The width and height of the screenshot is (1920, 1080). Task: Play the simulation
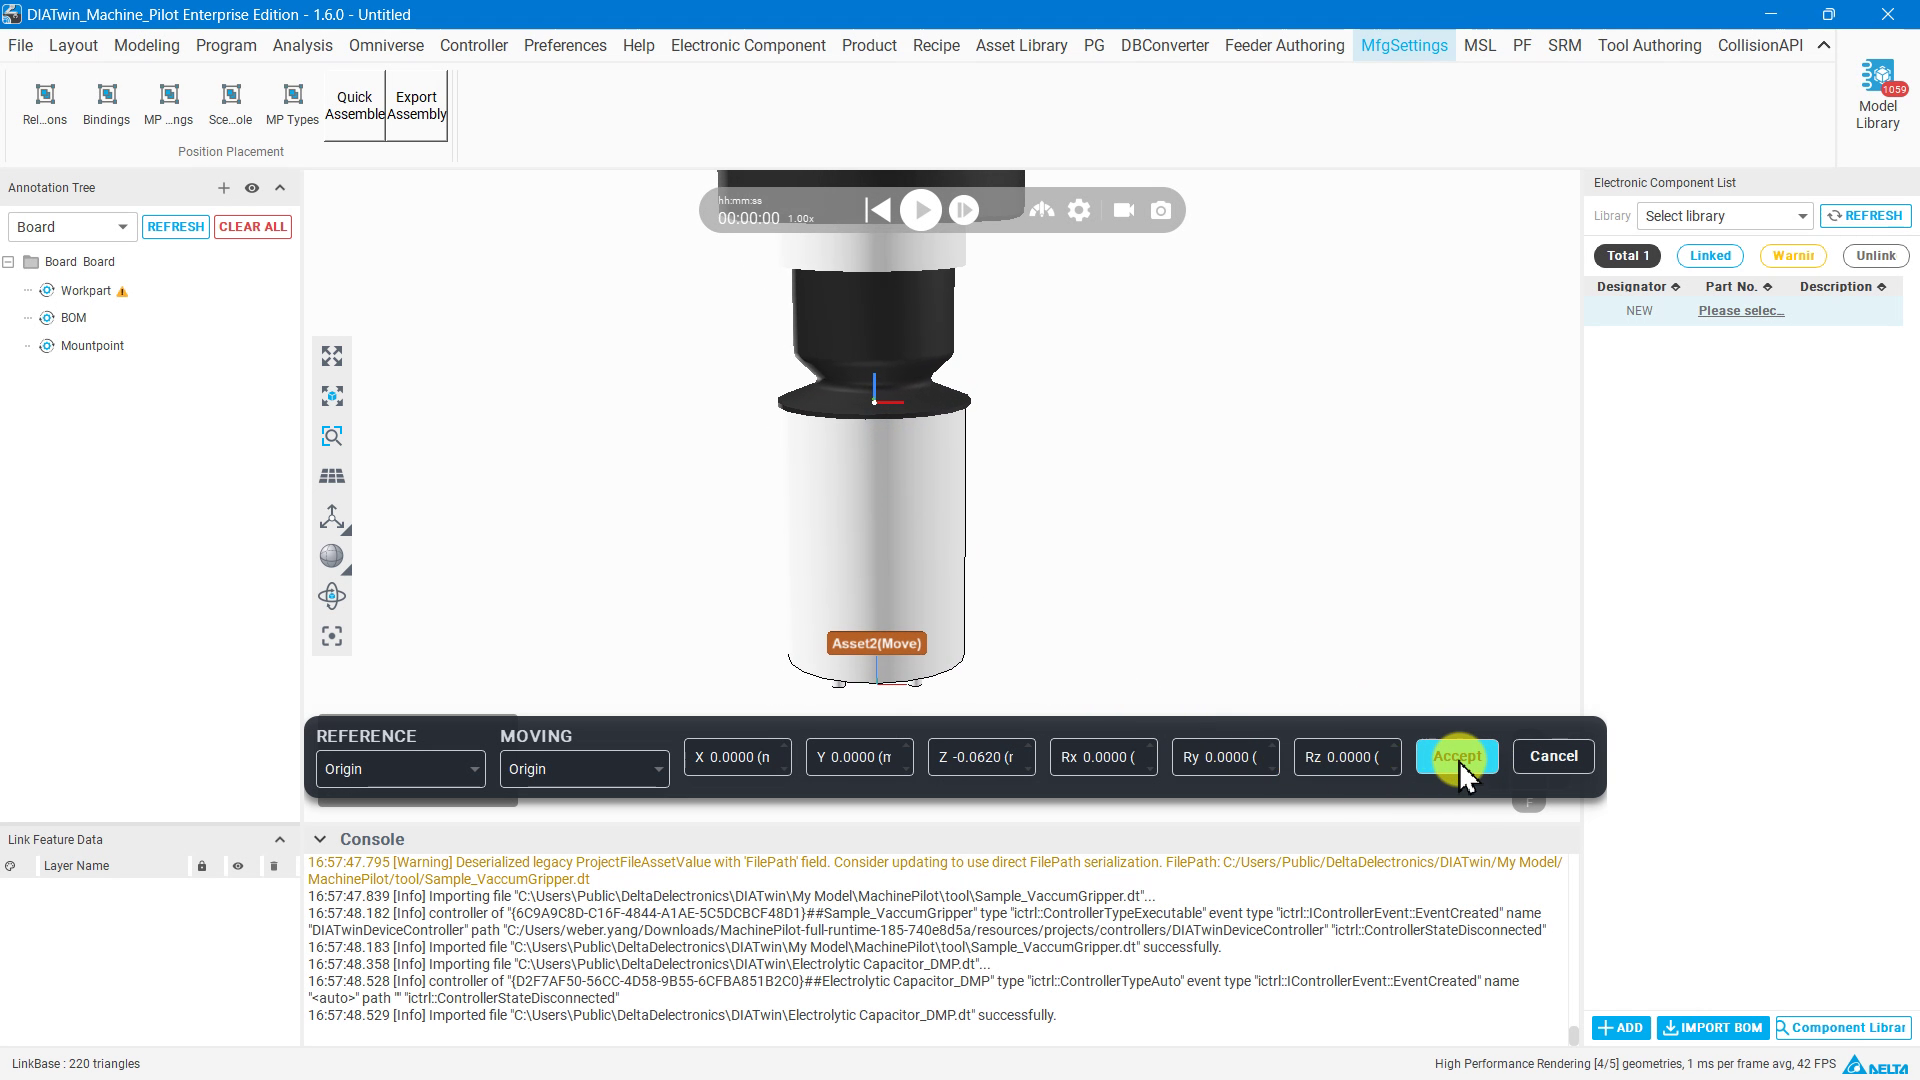click(x=921, y=210)
